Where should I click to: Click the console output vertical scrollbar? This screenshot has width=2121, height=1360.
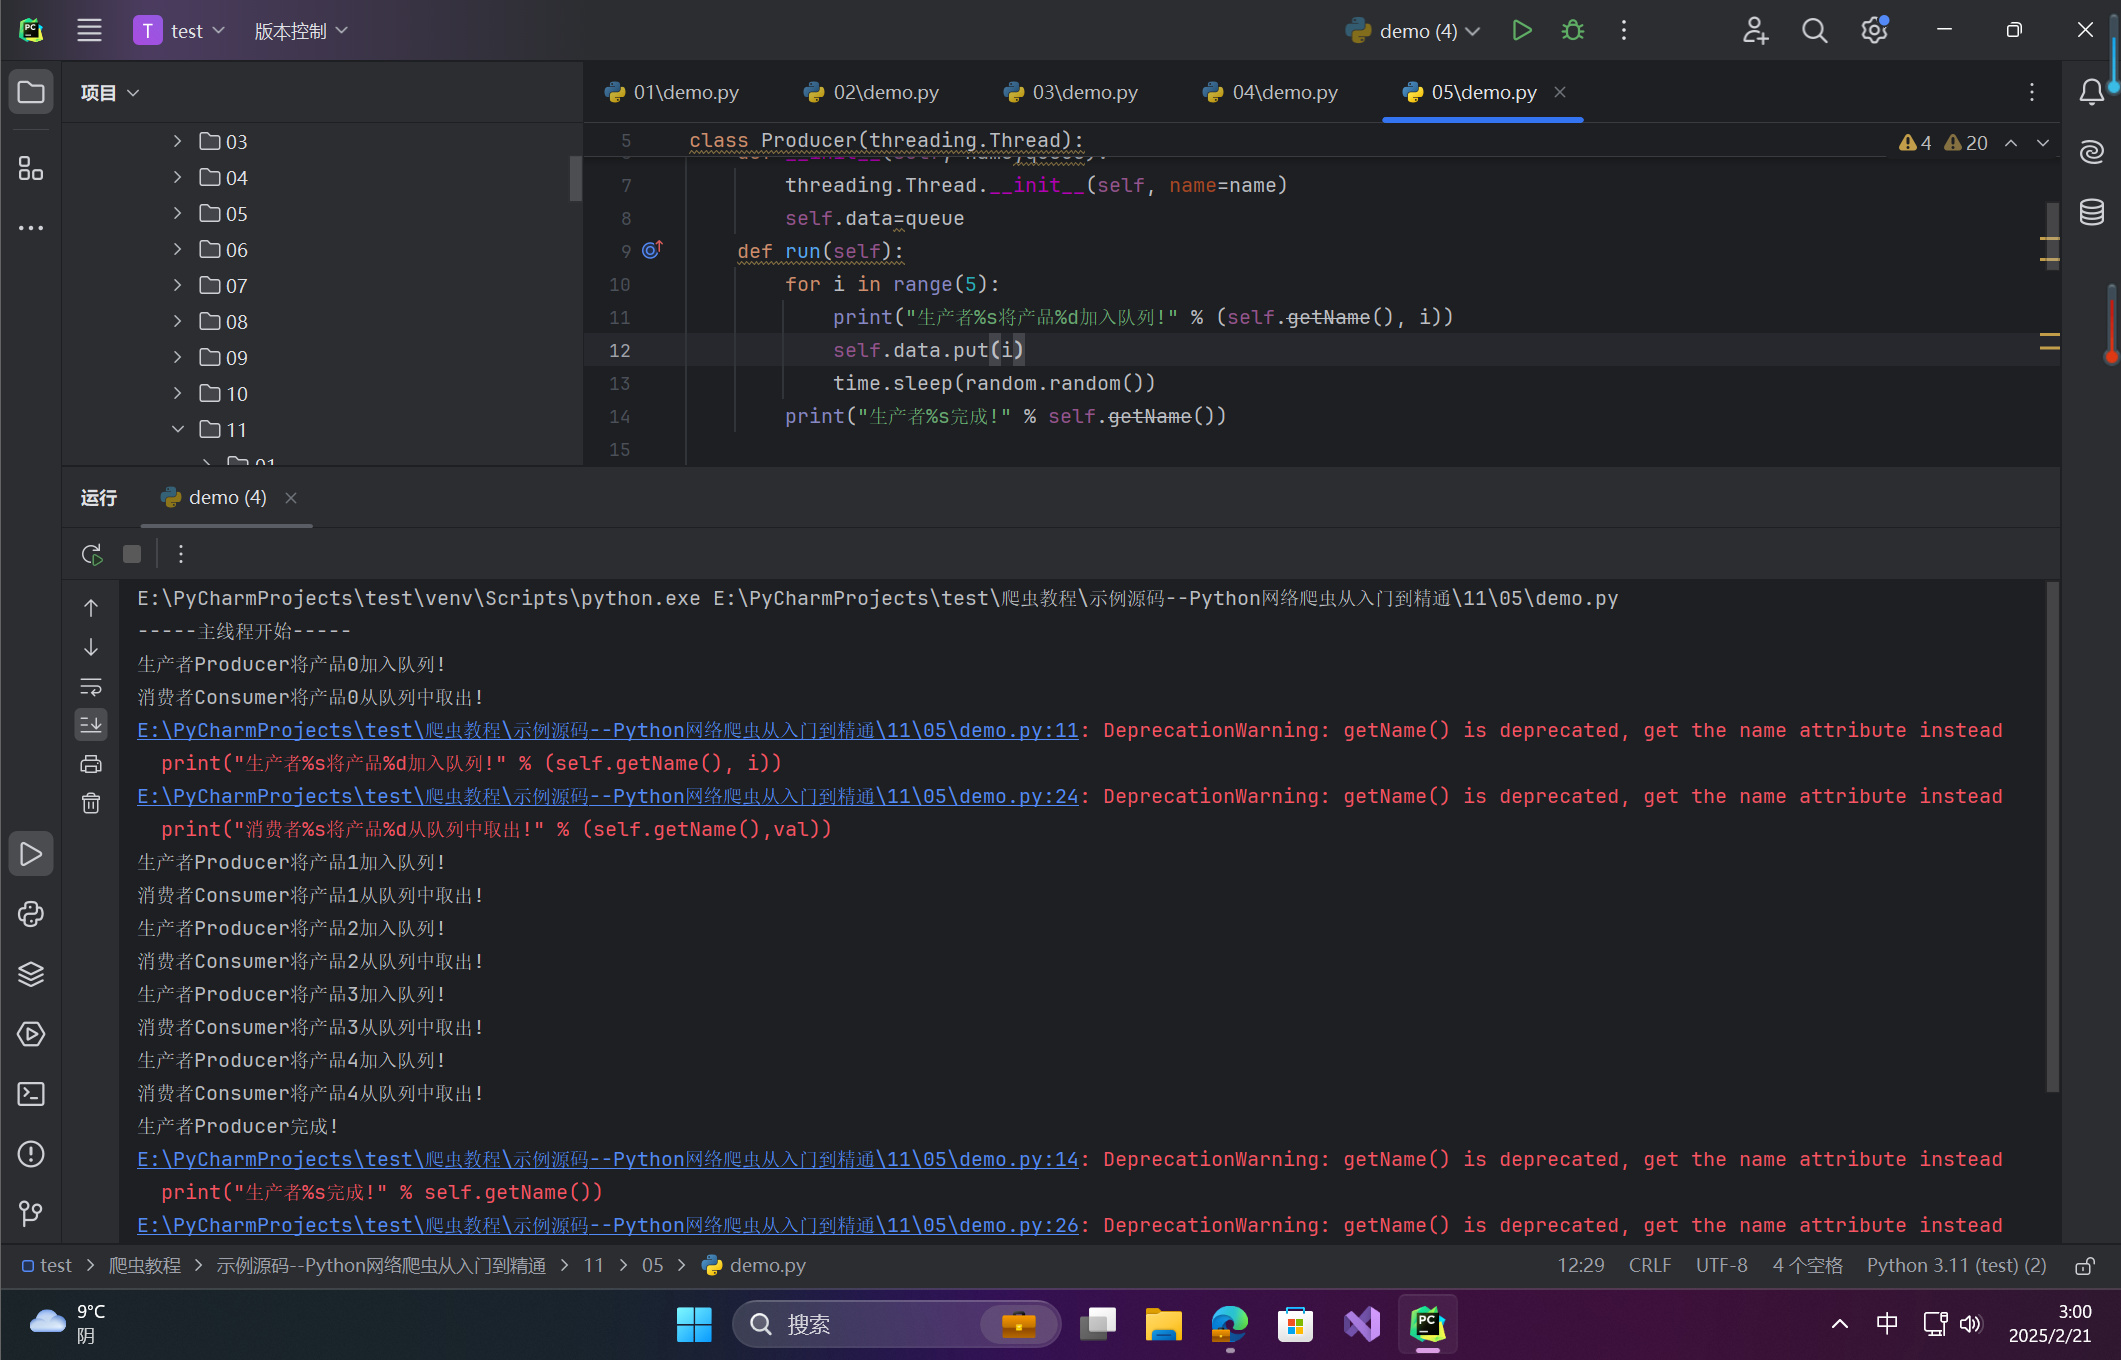tap(2052, 835)
